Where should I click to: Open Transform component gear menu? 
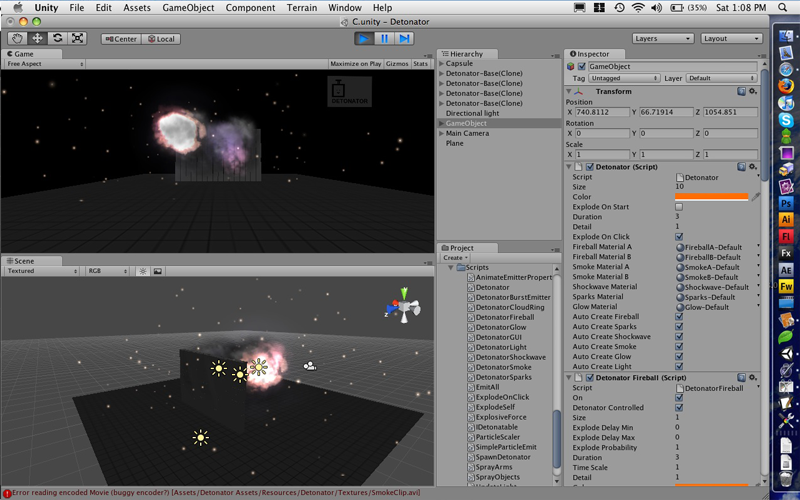point(753,91)
